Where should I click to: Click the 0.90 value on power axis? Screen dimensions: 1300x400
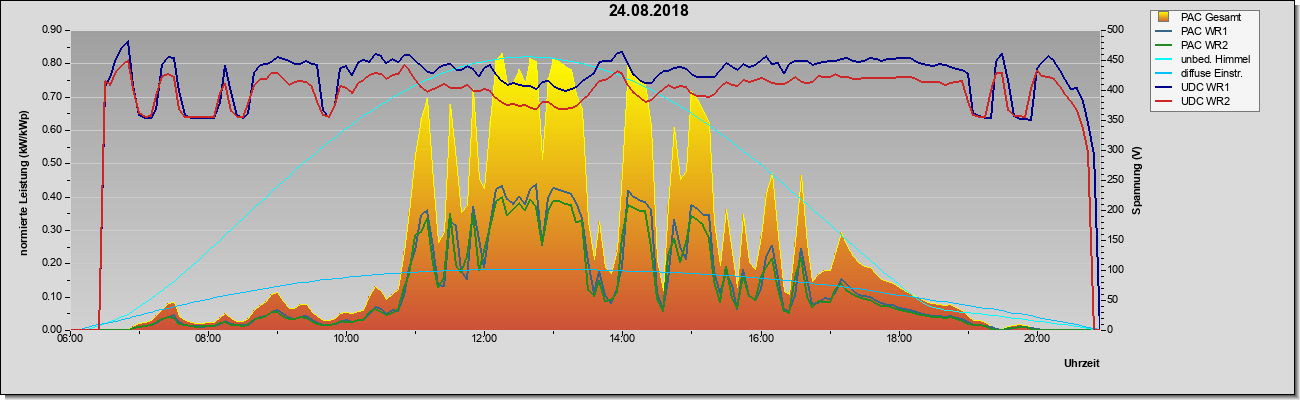point(53,30)
